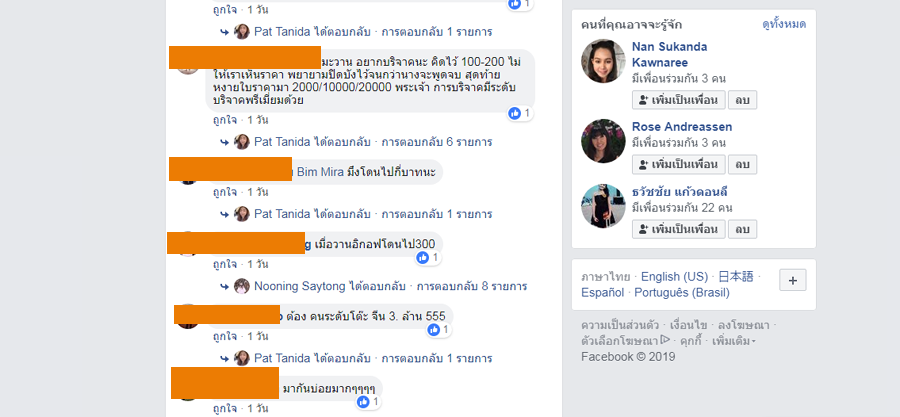
Task: Click ถูกใจ under the Bim Mira comment
Action: (225, 192)
